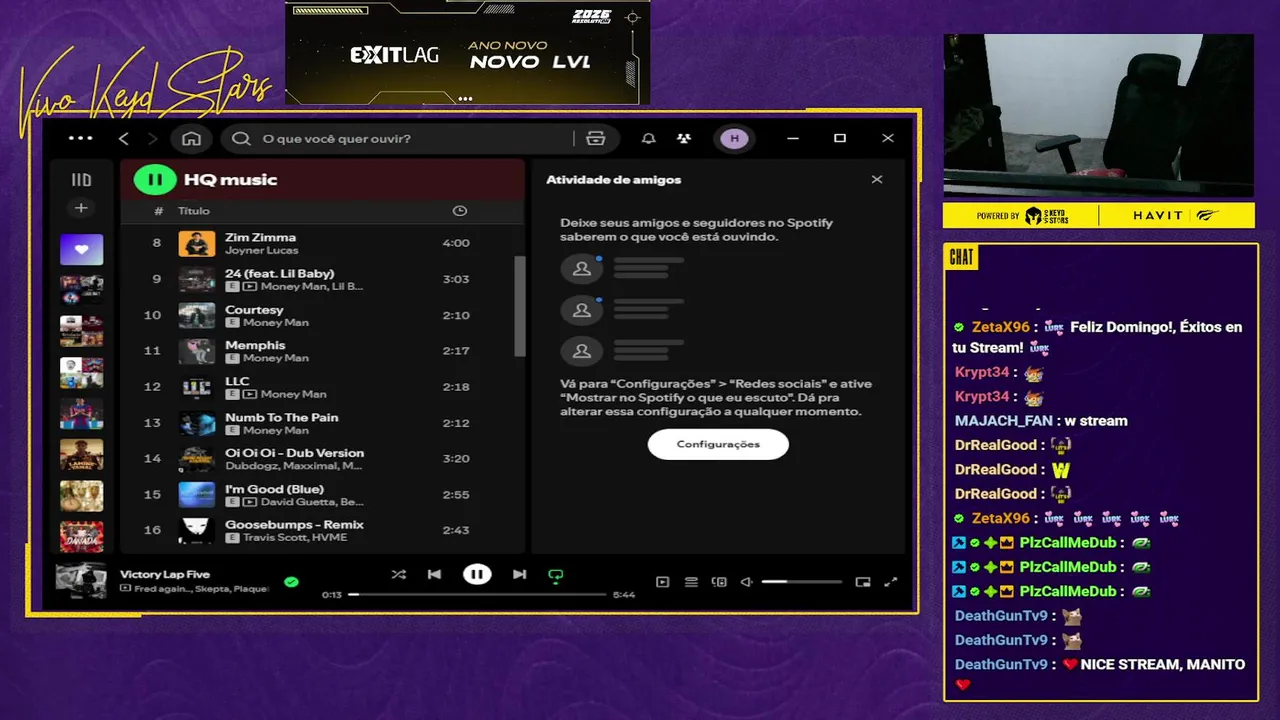The height and width of the screenshot is (720, 1280).
Task: Open the miniplayer icon
Action: tap(863, 582)
